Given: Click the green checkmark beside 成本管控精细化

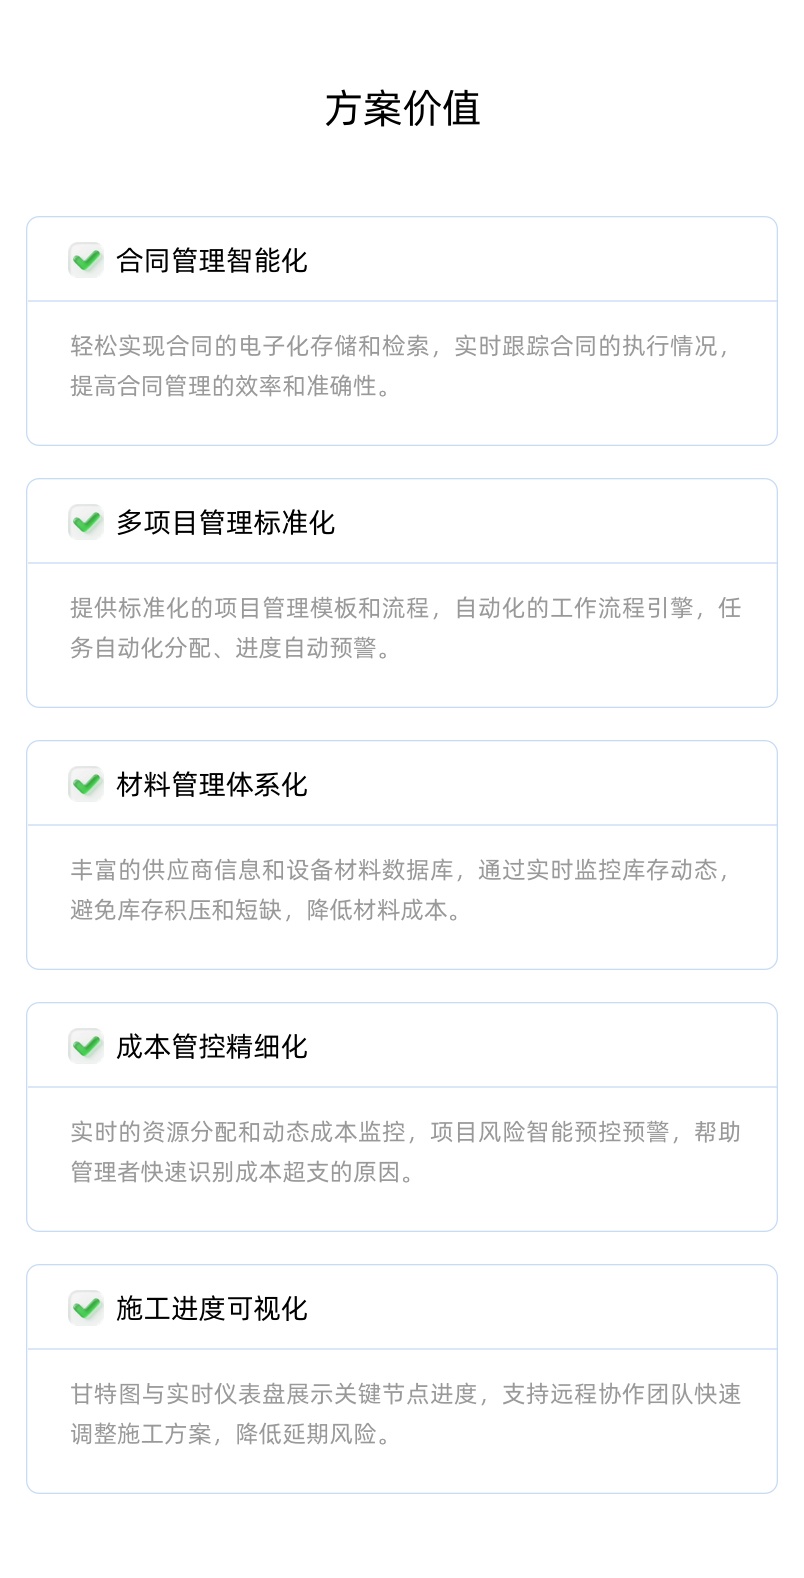Looking at the screenshot, I should 86,1046.
